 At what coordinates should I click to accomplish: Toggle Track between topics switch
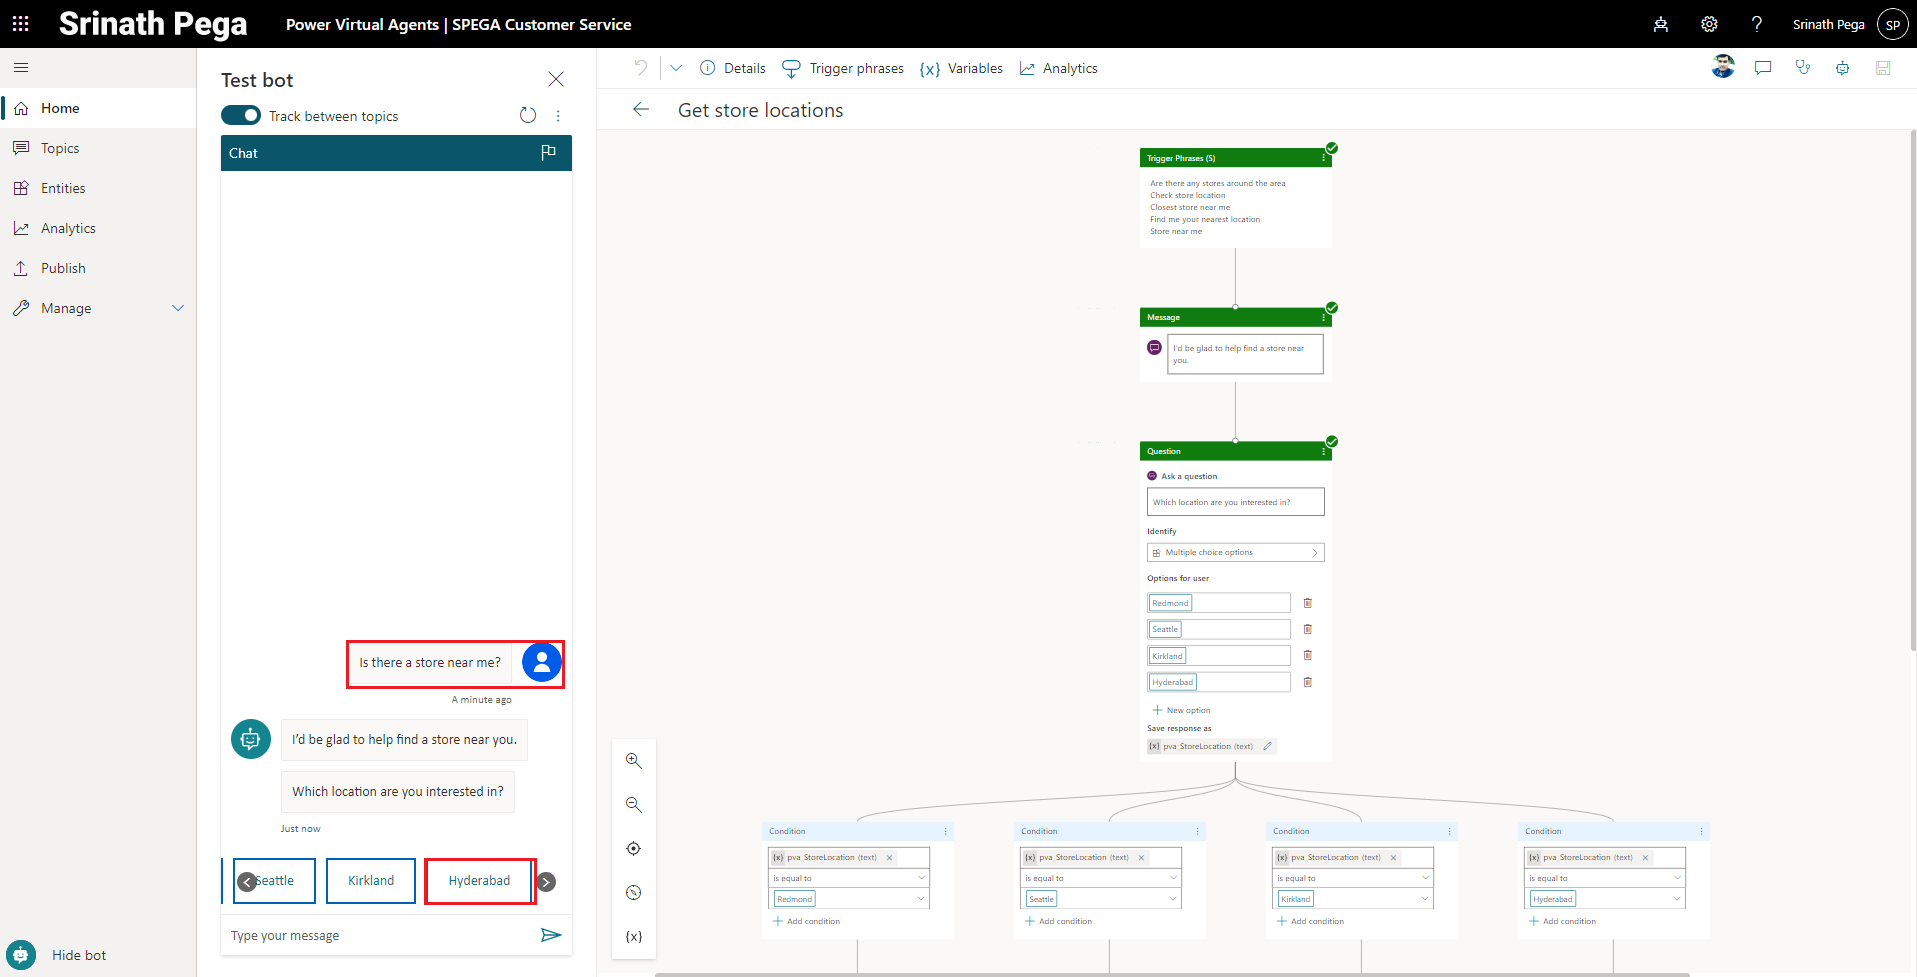241,116
